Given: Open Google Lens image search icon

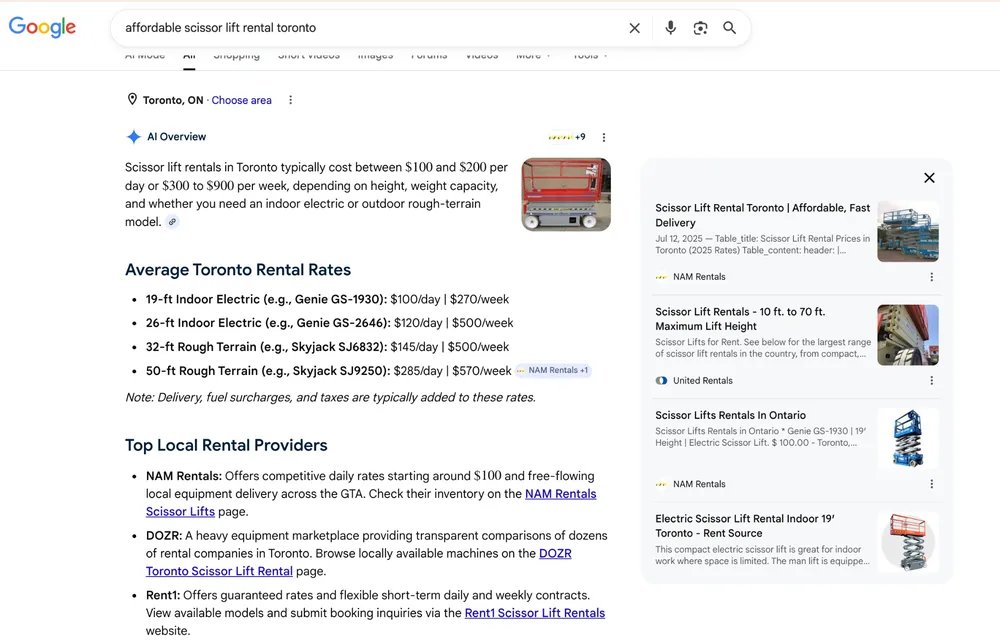Looking at the screenshot, I should (x=700, y=28).
